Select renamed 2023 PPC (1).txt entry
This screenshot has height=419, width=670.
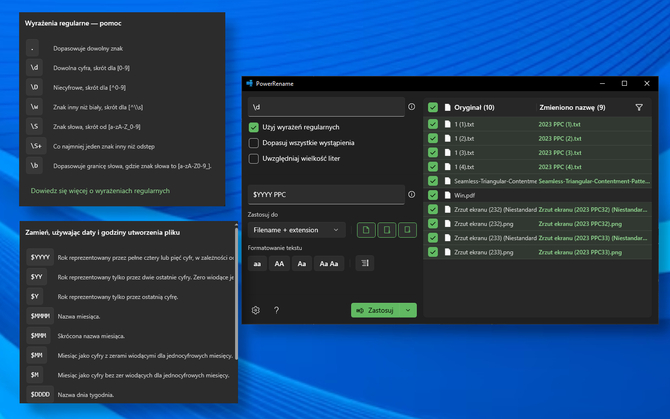[559, 124]
